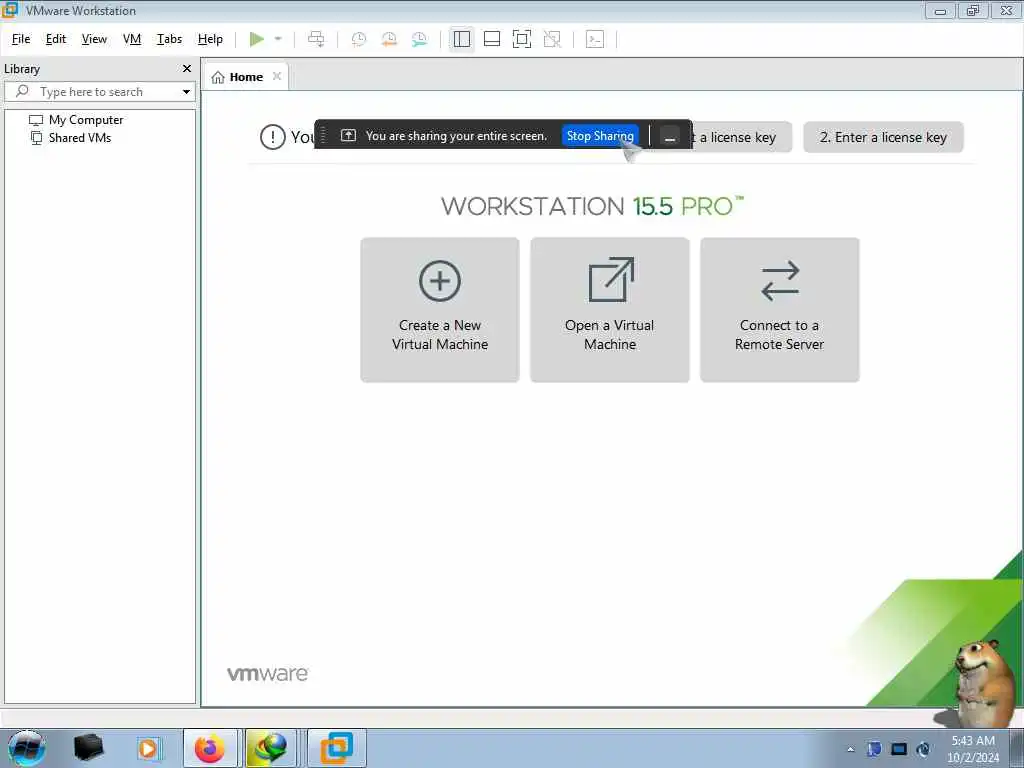Open the VM menu
The height and width of the screenshot is (768, 1024).
click(132, 39)
